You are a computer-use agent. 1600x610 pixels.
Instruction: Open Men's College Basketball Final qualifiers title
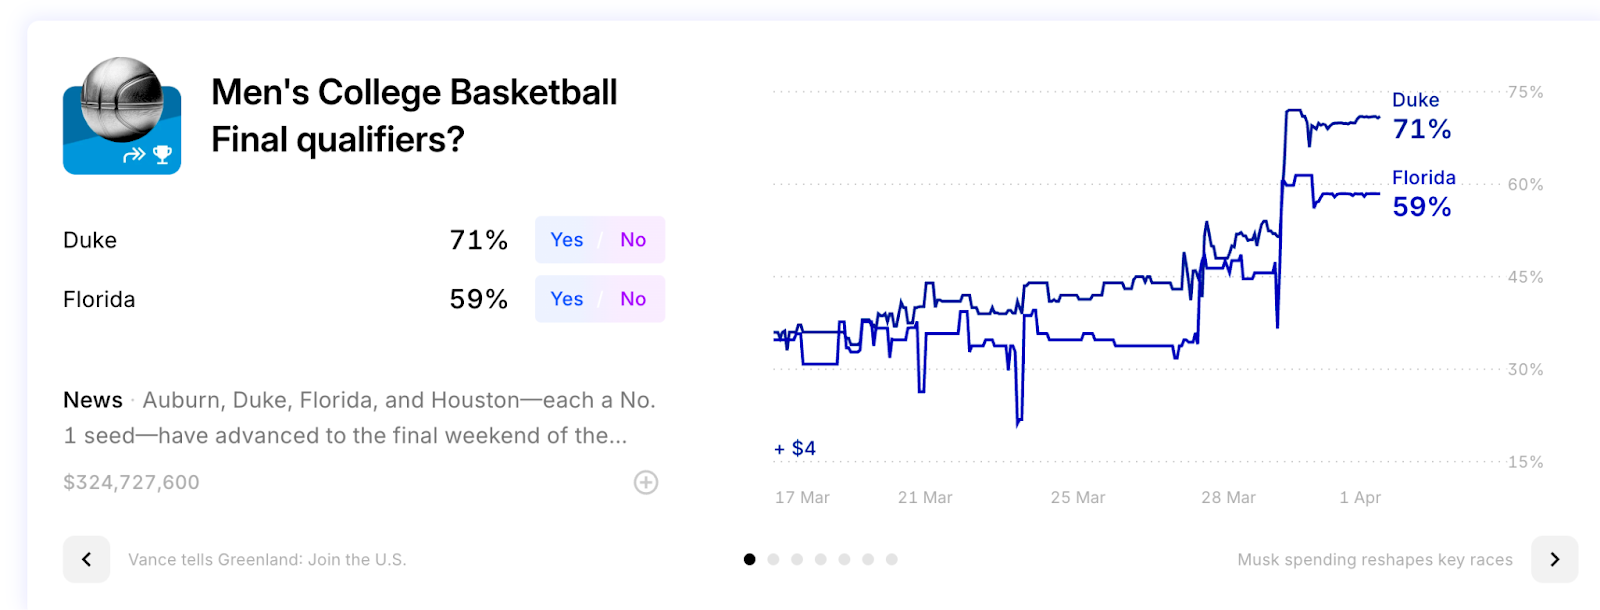[414, 116]
